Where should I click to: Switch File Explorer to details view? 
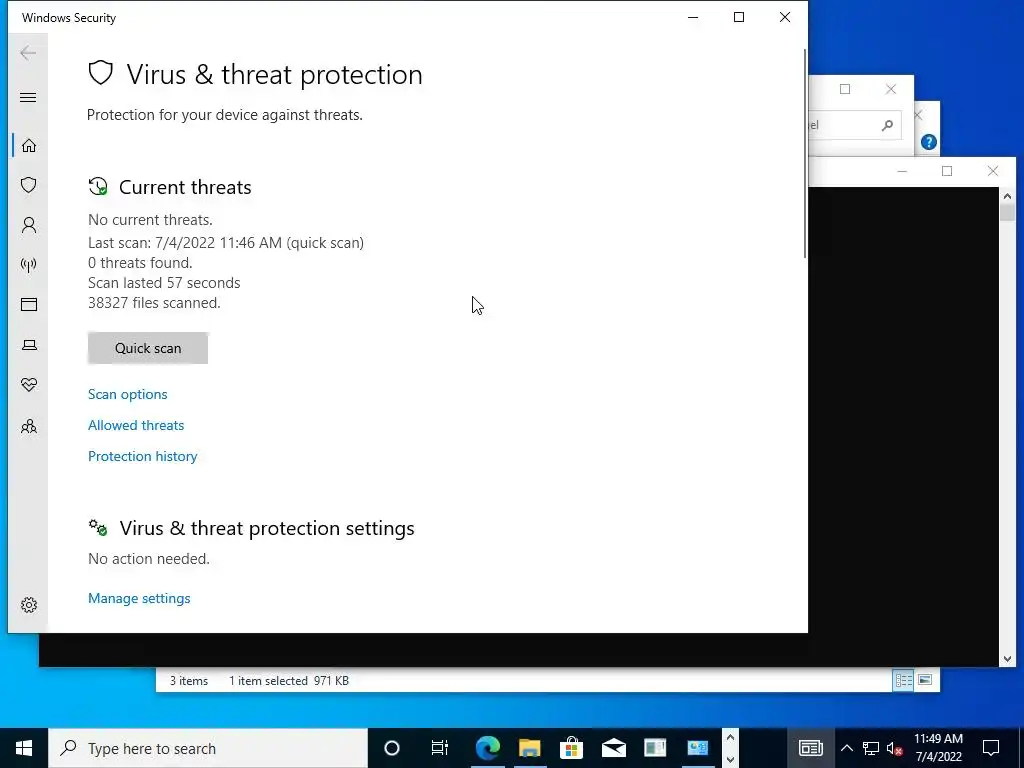click(904, 680)
